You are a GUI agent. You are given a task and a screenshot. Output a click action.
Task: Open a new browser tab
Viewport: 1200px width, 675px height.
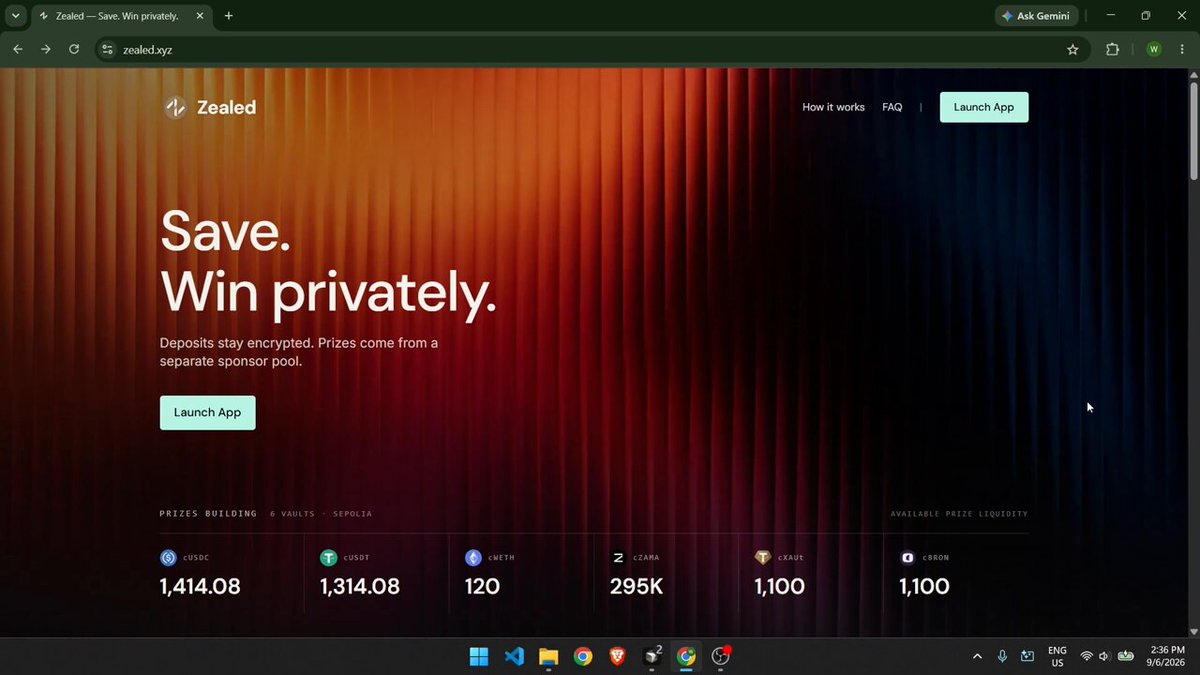[x=228, y=16]
